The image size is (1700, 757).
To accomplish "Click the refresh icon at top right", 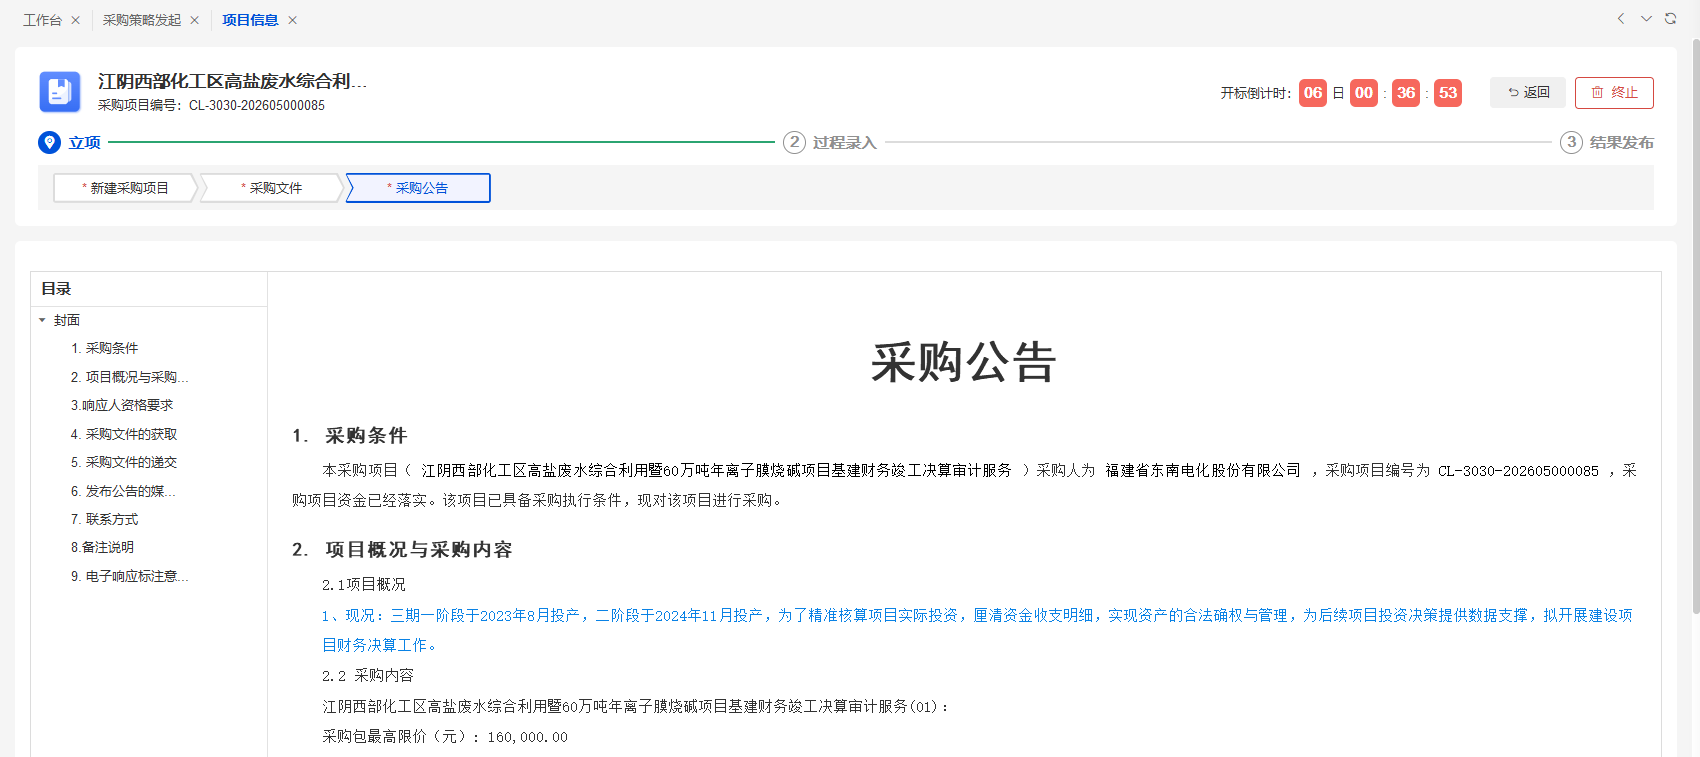I will (1670, 19).
